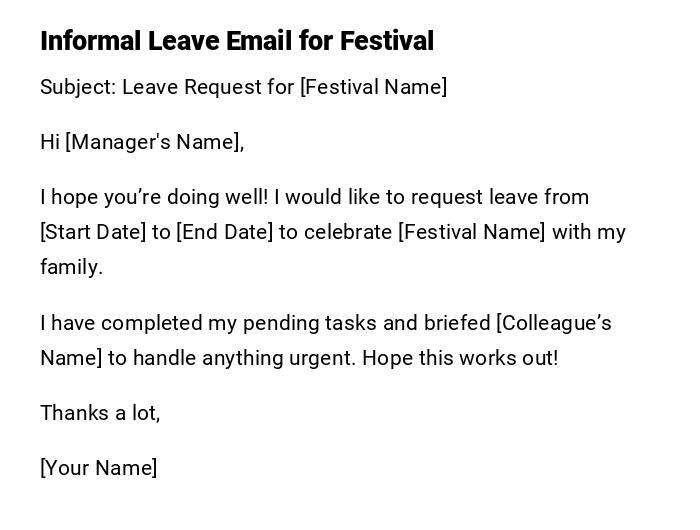Click the word "urgent."
700x530 pixels.
coord(319,358)
